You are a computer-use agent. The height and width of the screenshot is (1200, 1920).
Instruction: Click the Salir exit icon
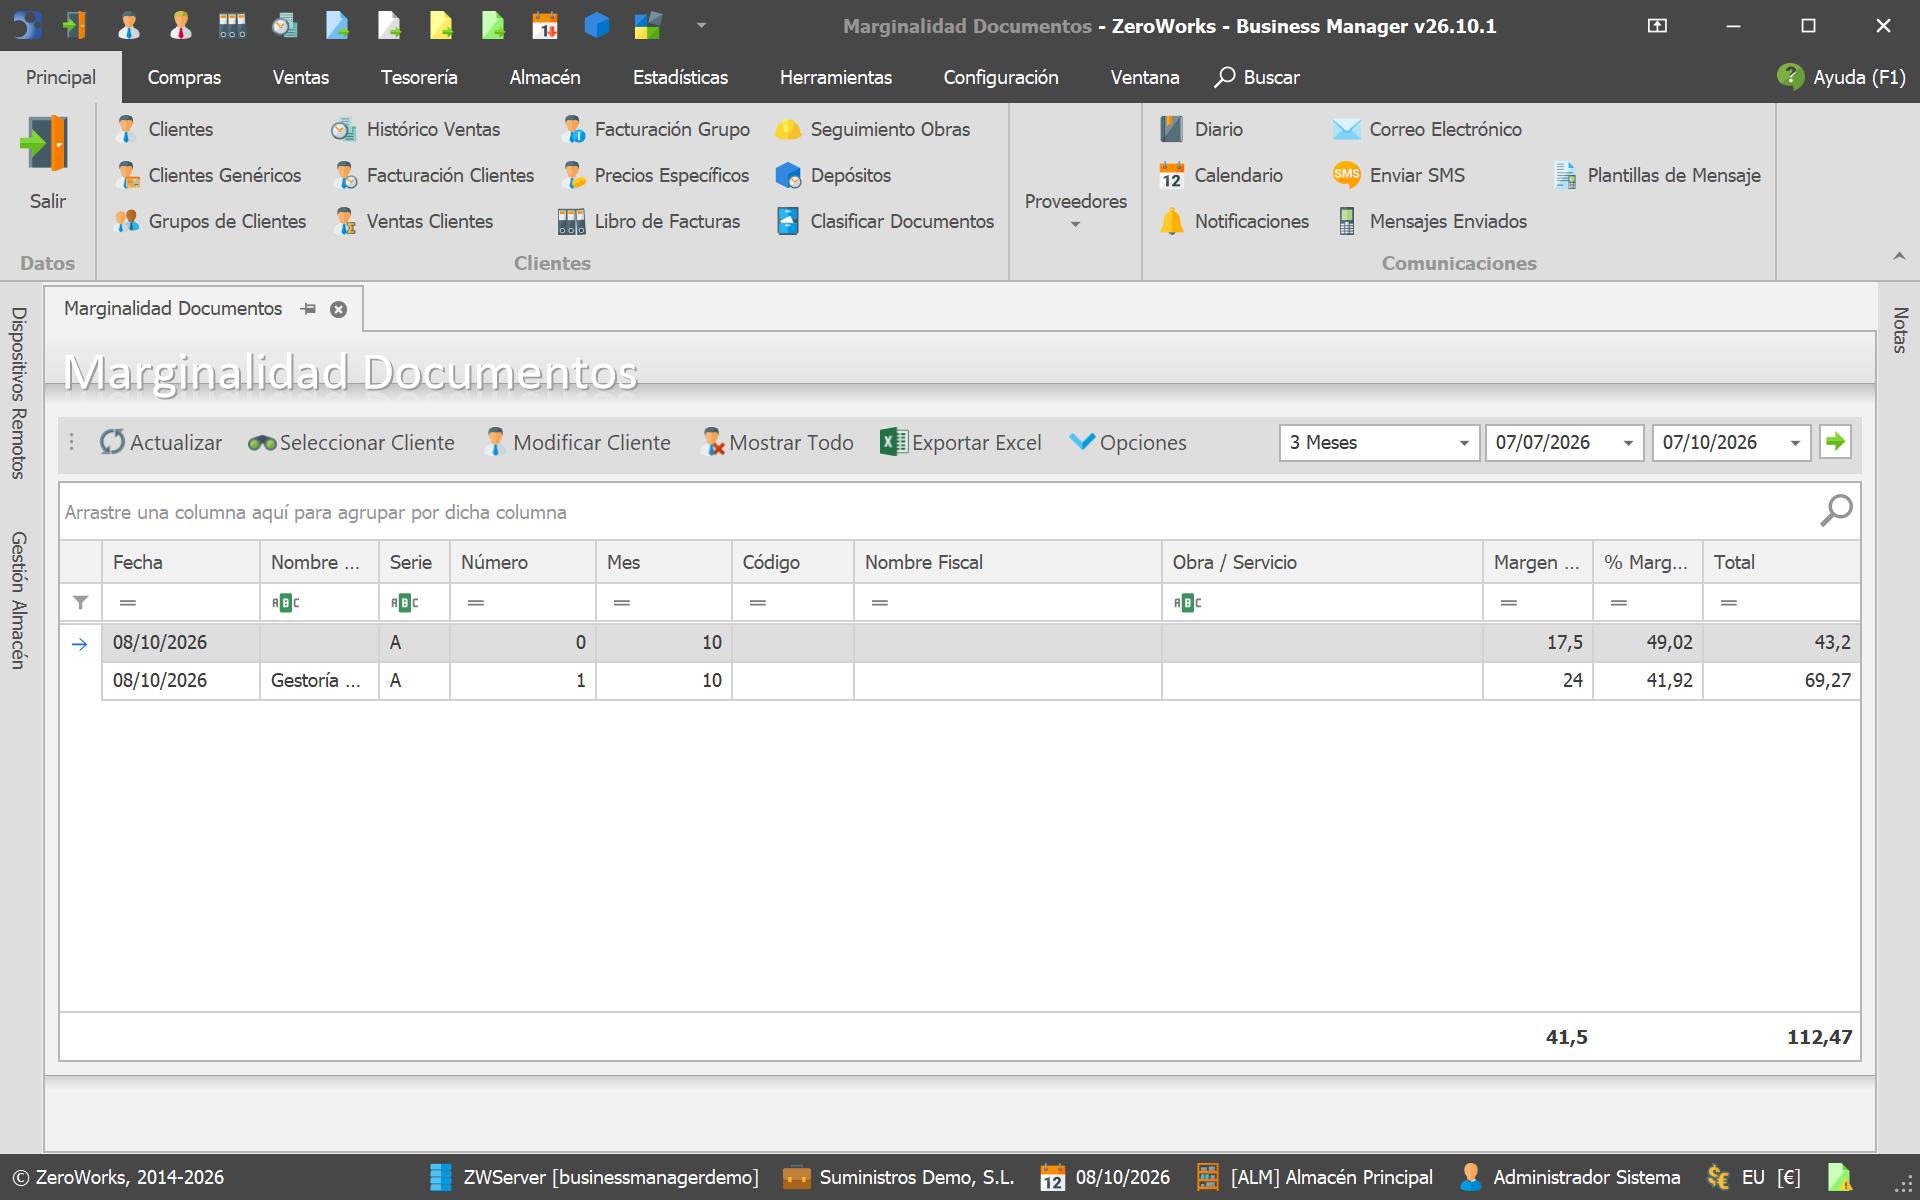tap(47, 143)
